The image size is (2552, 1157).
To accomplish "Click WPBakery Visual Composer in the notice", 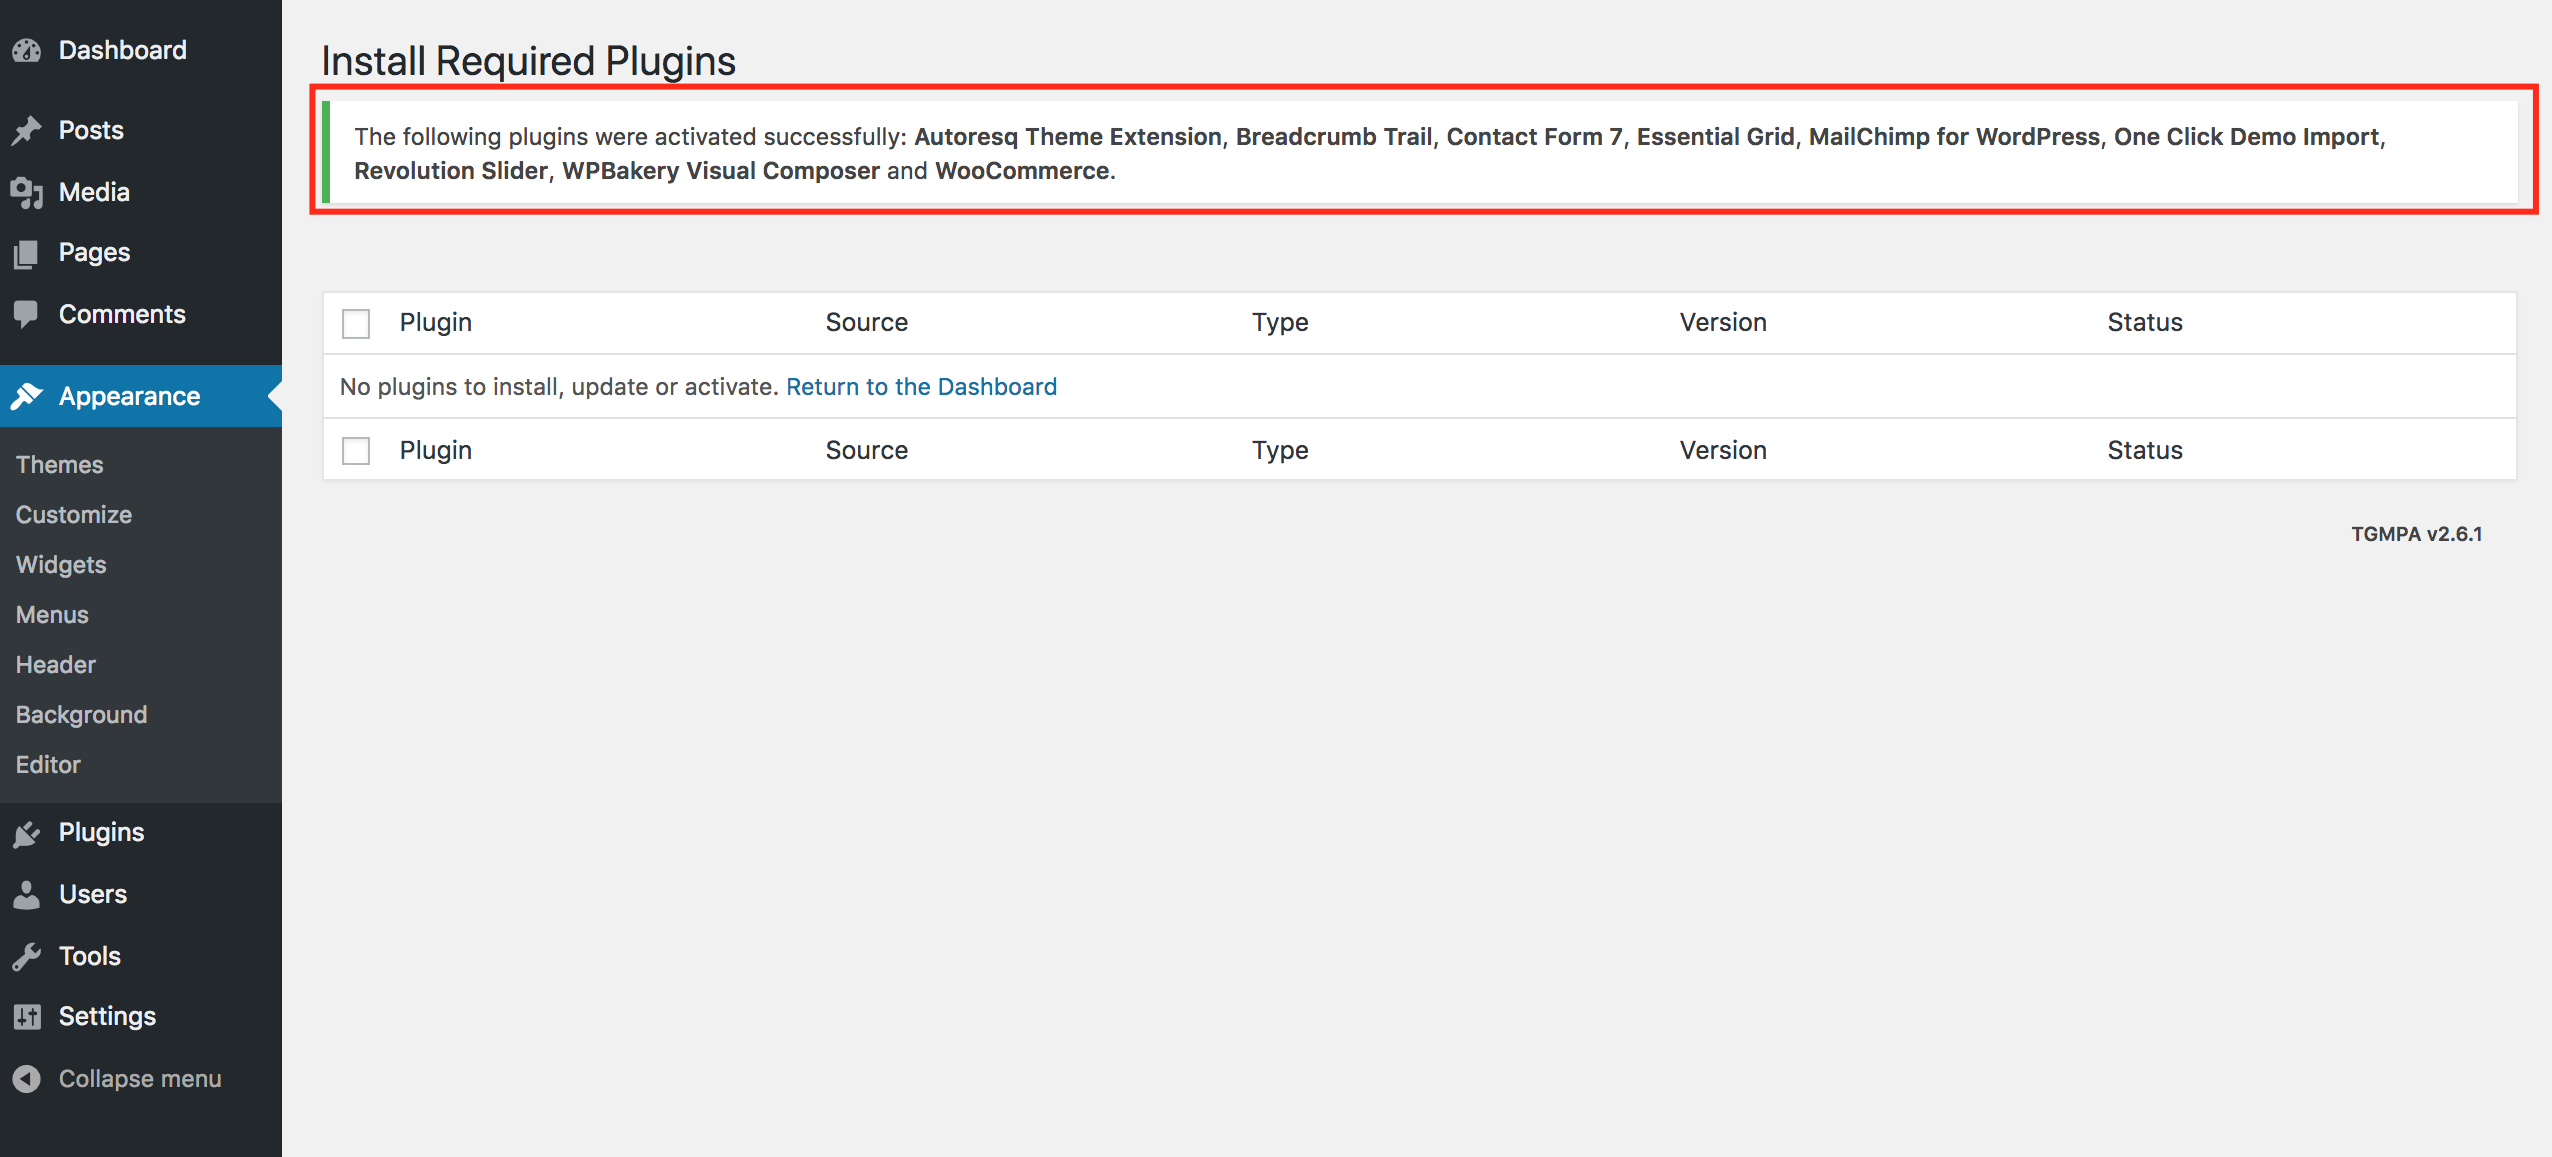I will click(721, 171).
